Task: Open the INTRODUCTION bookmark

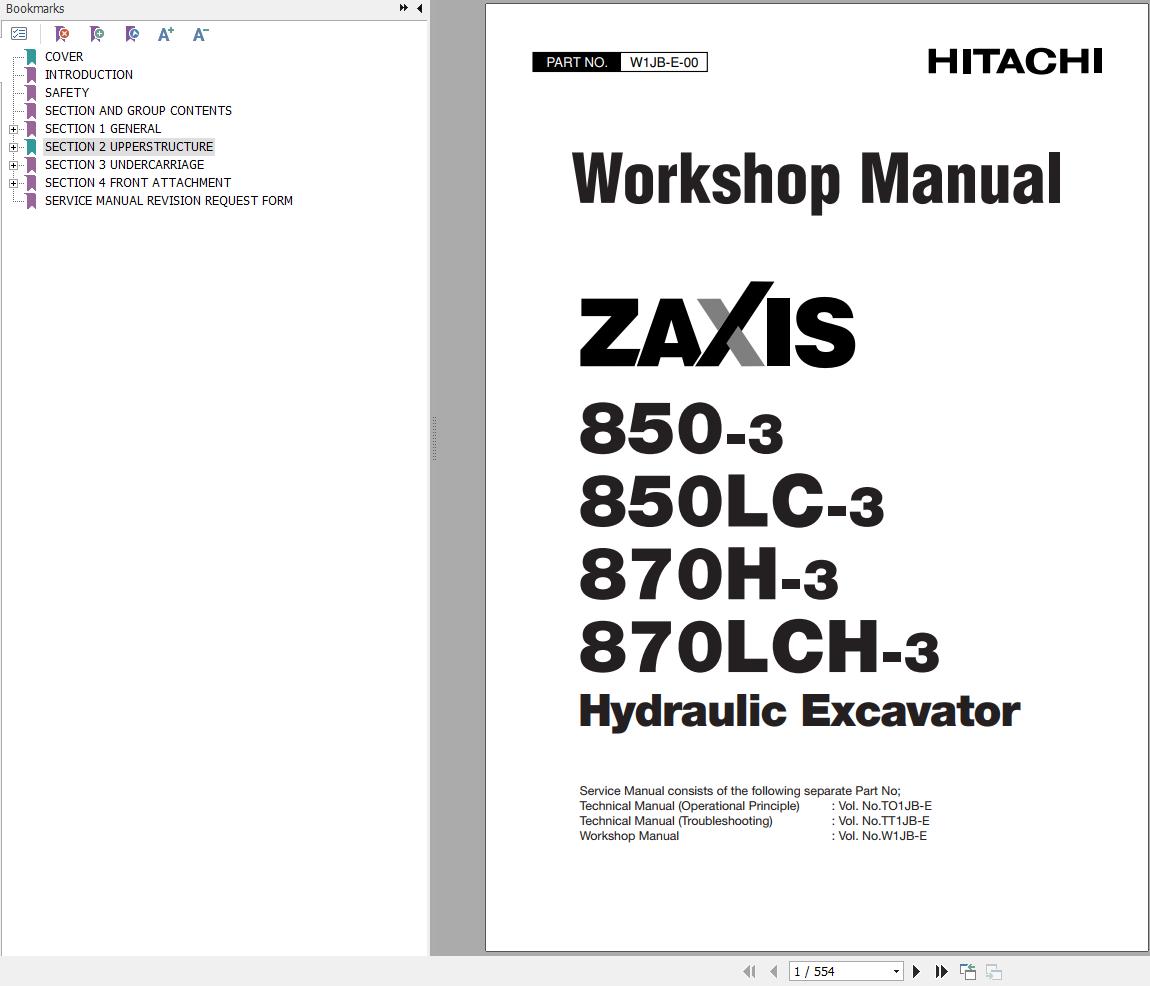Action: 89,75
